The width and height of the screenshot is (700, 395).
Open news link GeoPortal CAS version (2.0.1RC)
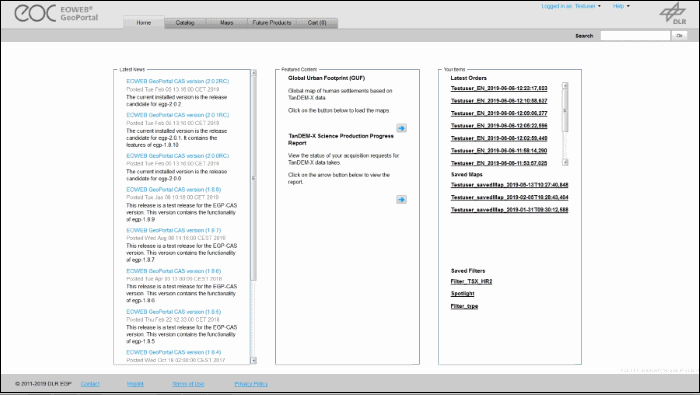177,115
